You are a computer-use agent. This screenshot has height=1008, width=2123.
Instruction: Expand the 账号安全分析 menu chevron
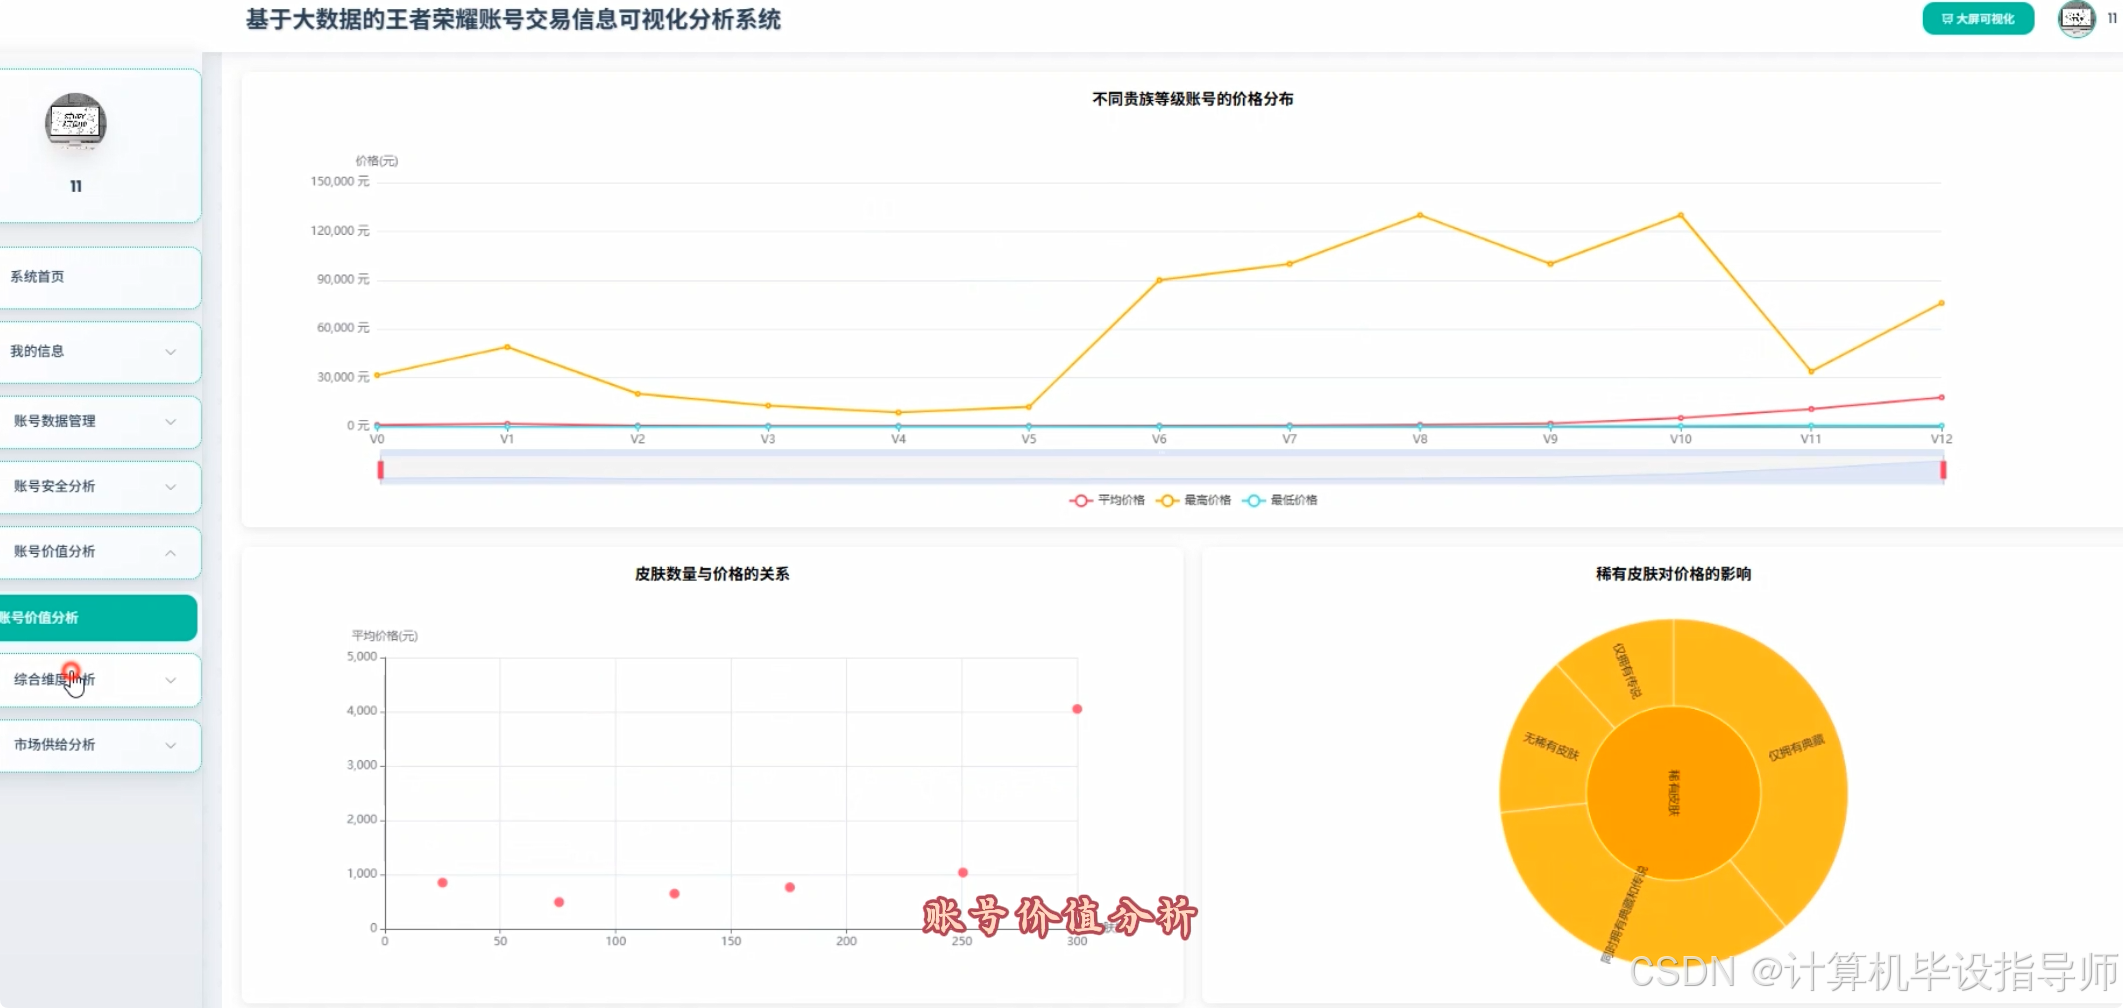click(171, 487)
